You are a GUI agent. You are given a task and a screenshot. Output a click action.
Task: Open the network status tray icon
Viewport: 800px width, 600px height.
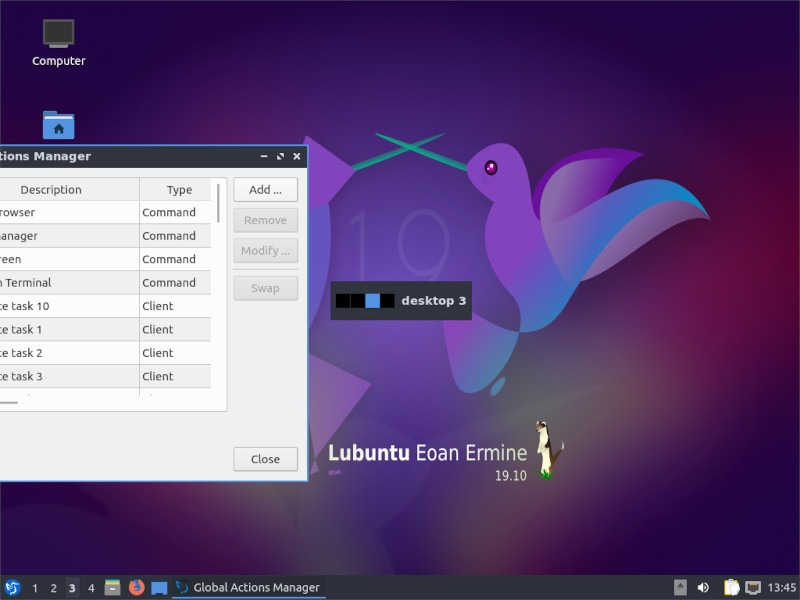click(x=753, y=588)
